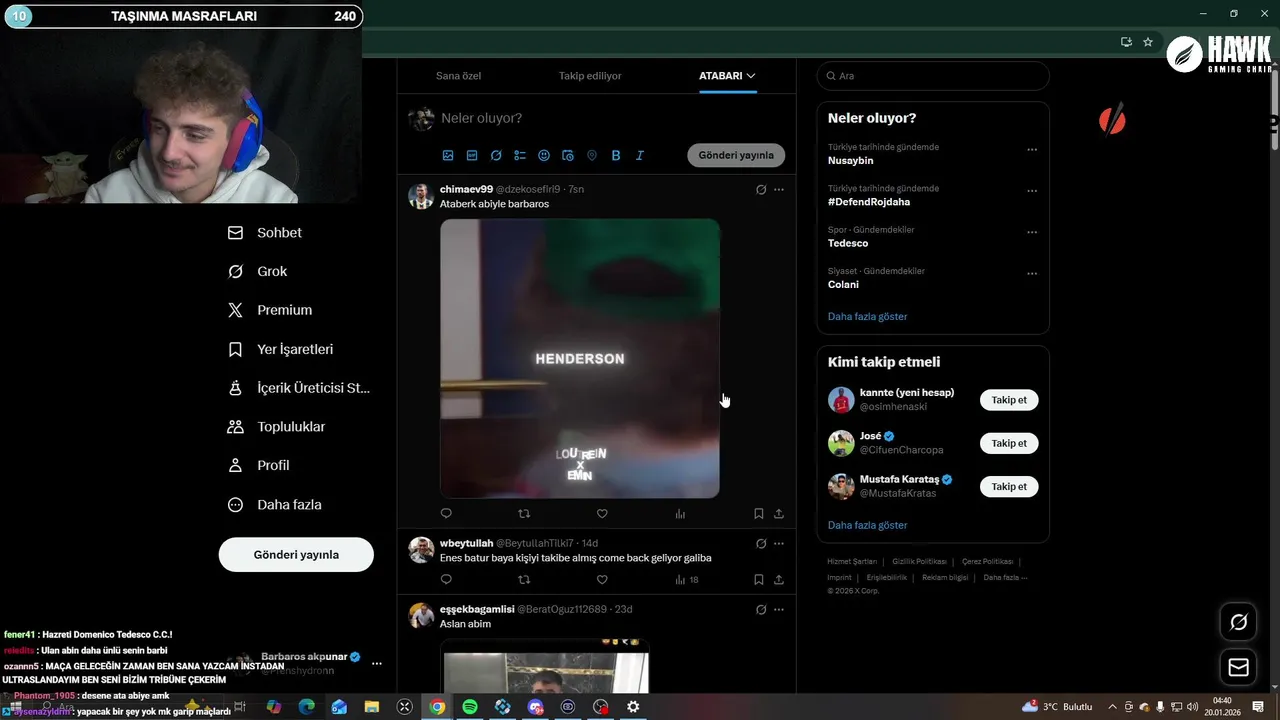Open Google Chrome from the taskbar
Screen dimensions: 1280x720
(437, 706)
